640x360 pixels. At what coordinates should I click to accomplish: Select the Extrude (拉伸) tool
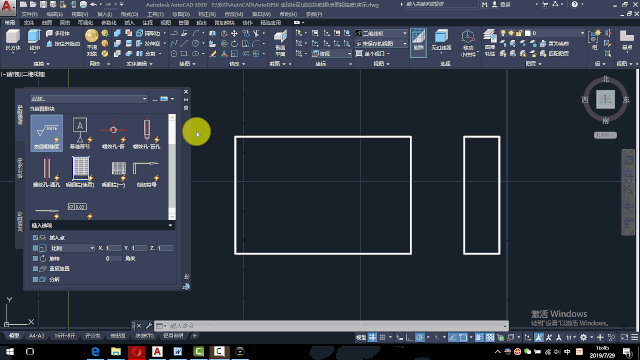34,40
